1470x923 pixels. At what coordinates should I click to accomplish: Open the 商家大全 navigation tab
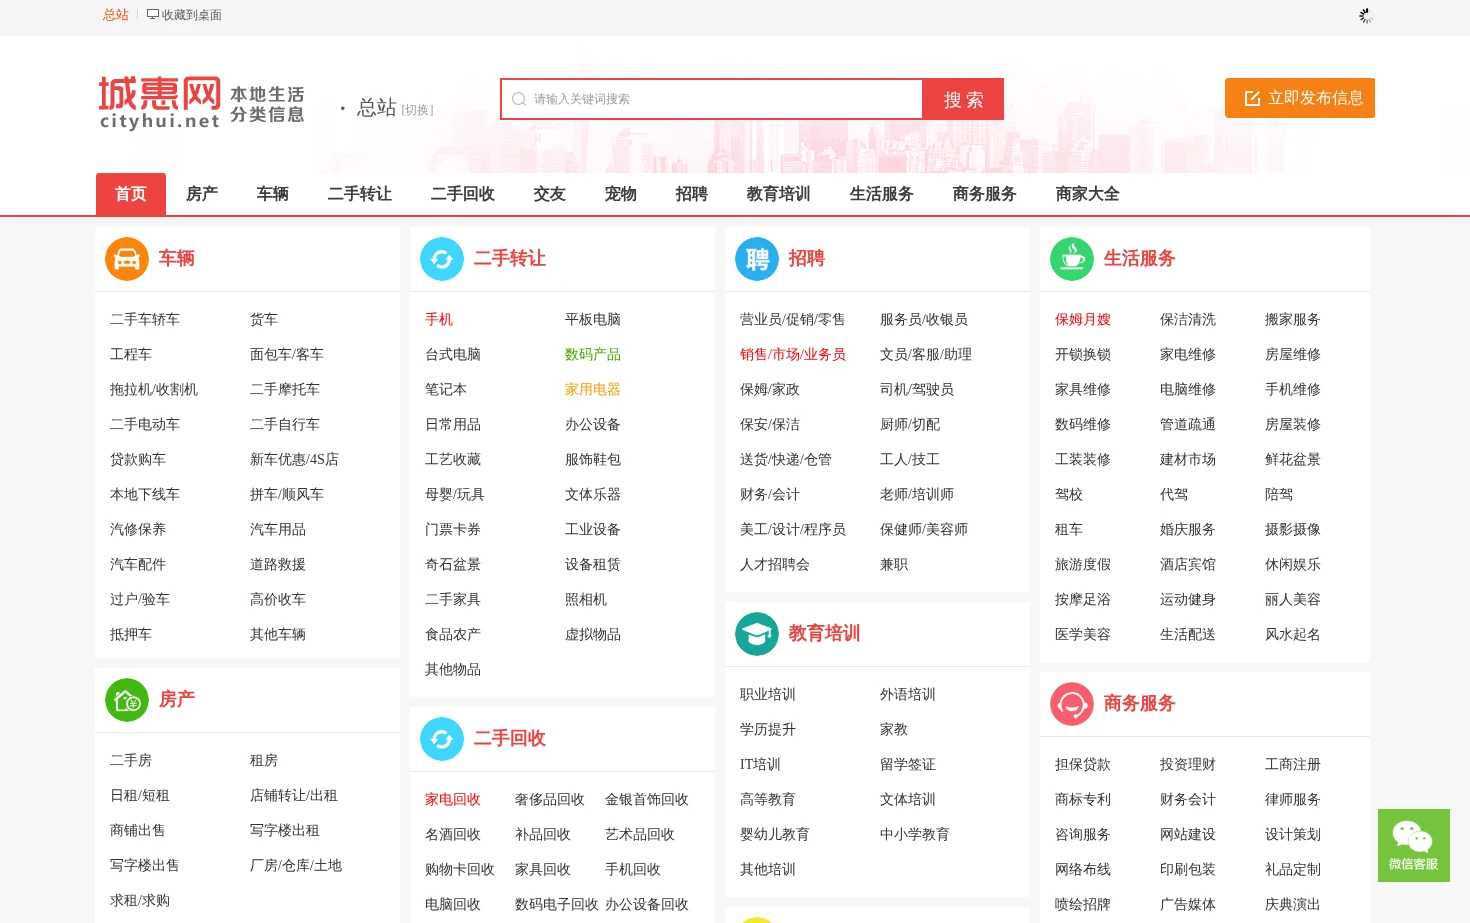(1088, 194)
